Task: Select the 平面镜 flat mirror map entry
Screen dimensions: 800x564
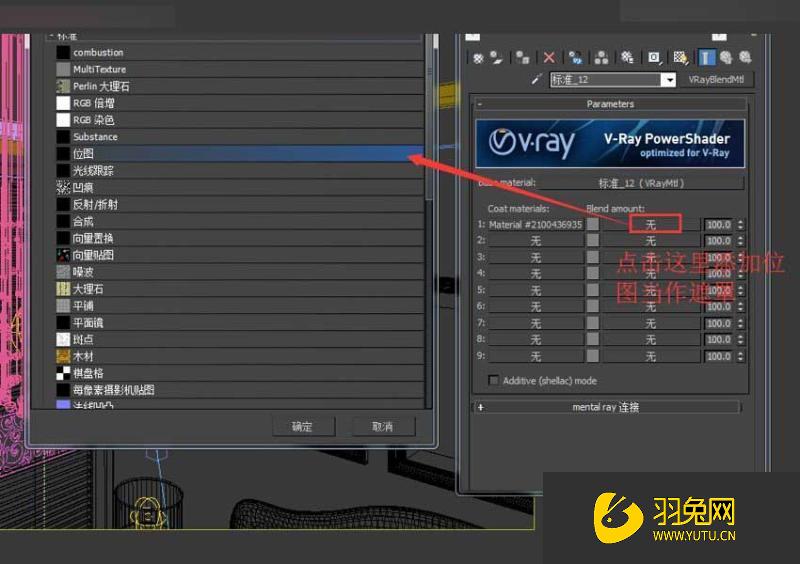Action: pyautogui.click(x=240, y=323)
